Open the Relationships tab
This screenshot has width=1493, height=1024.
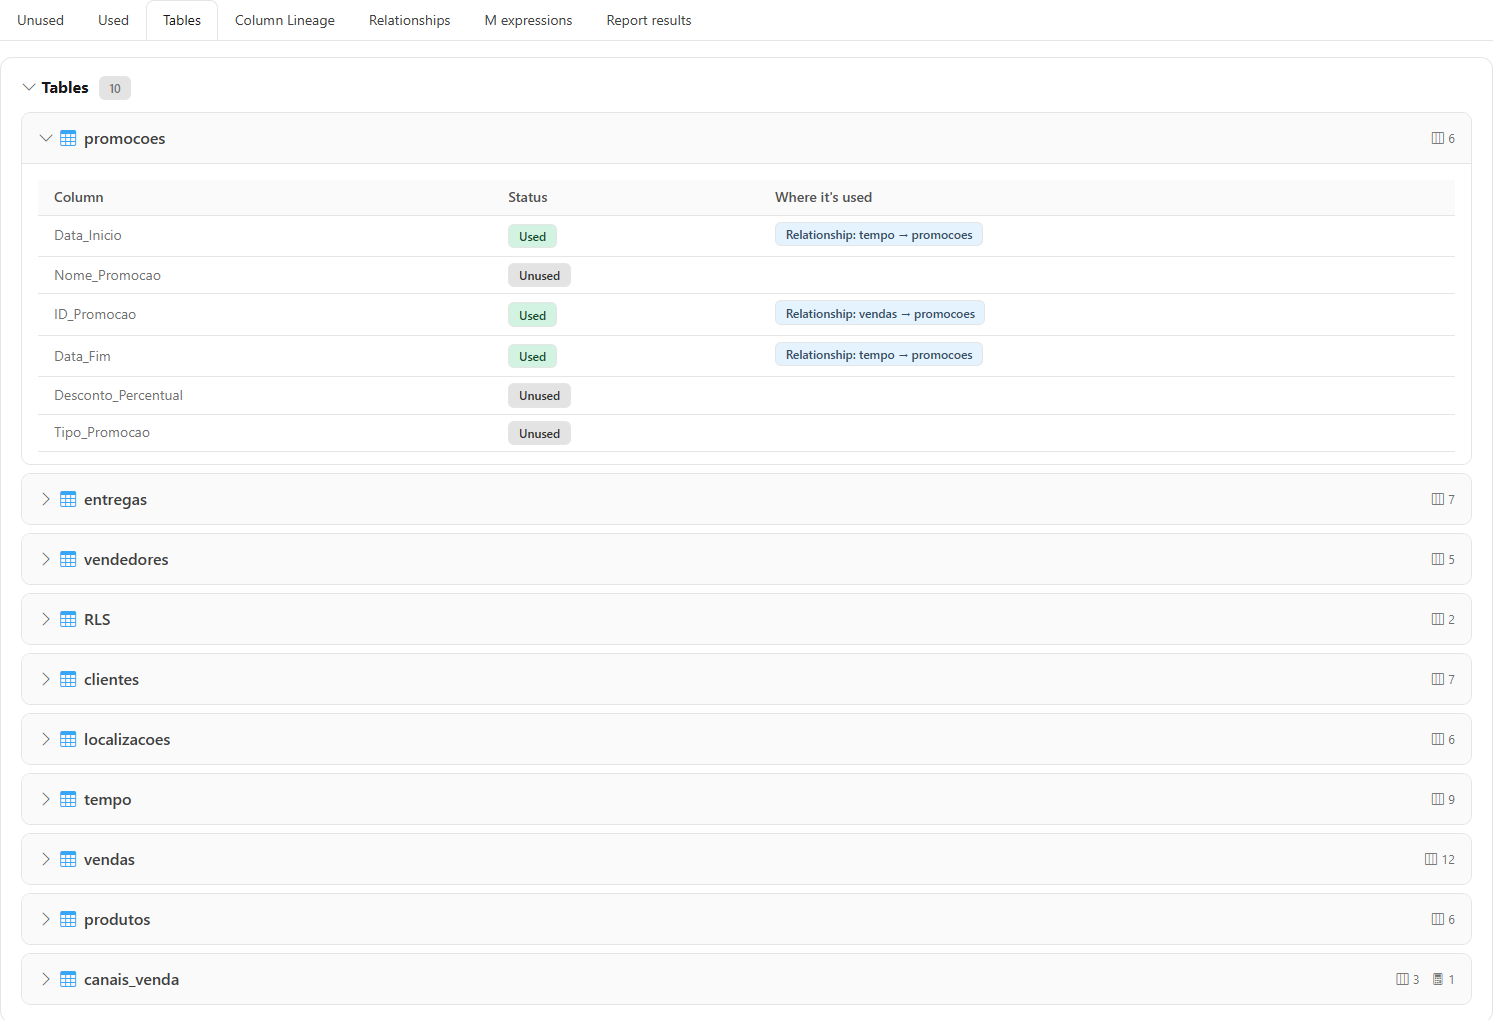(x=409, y=20)
